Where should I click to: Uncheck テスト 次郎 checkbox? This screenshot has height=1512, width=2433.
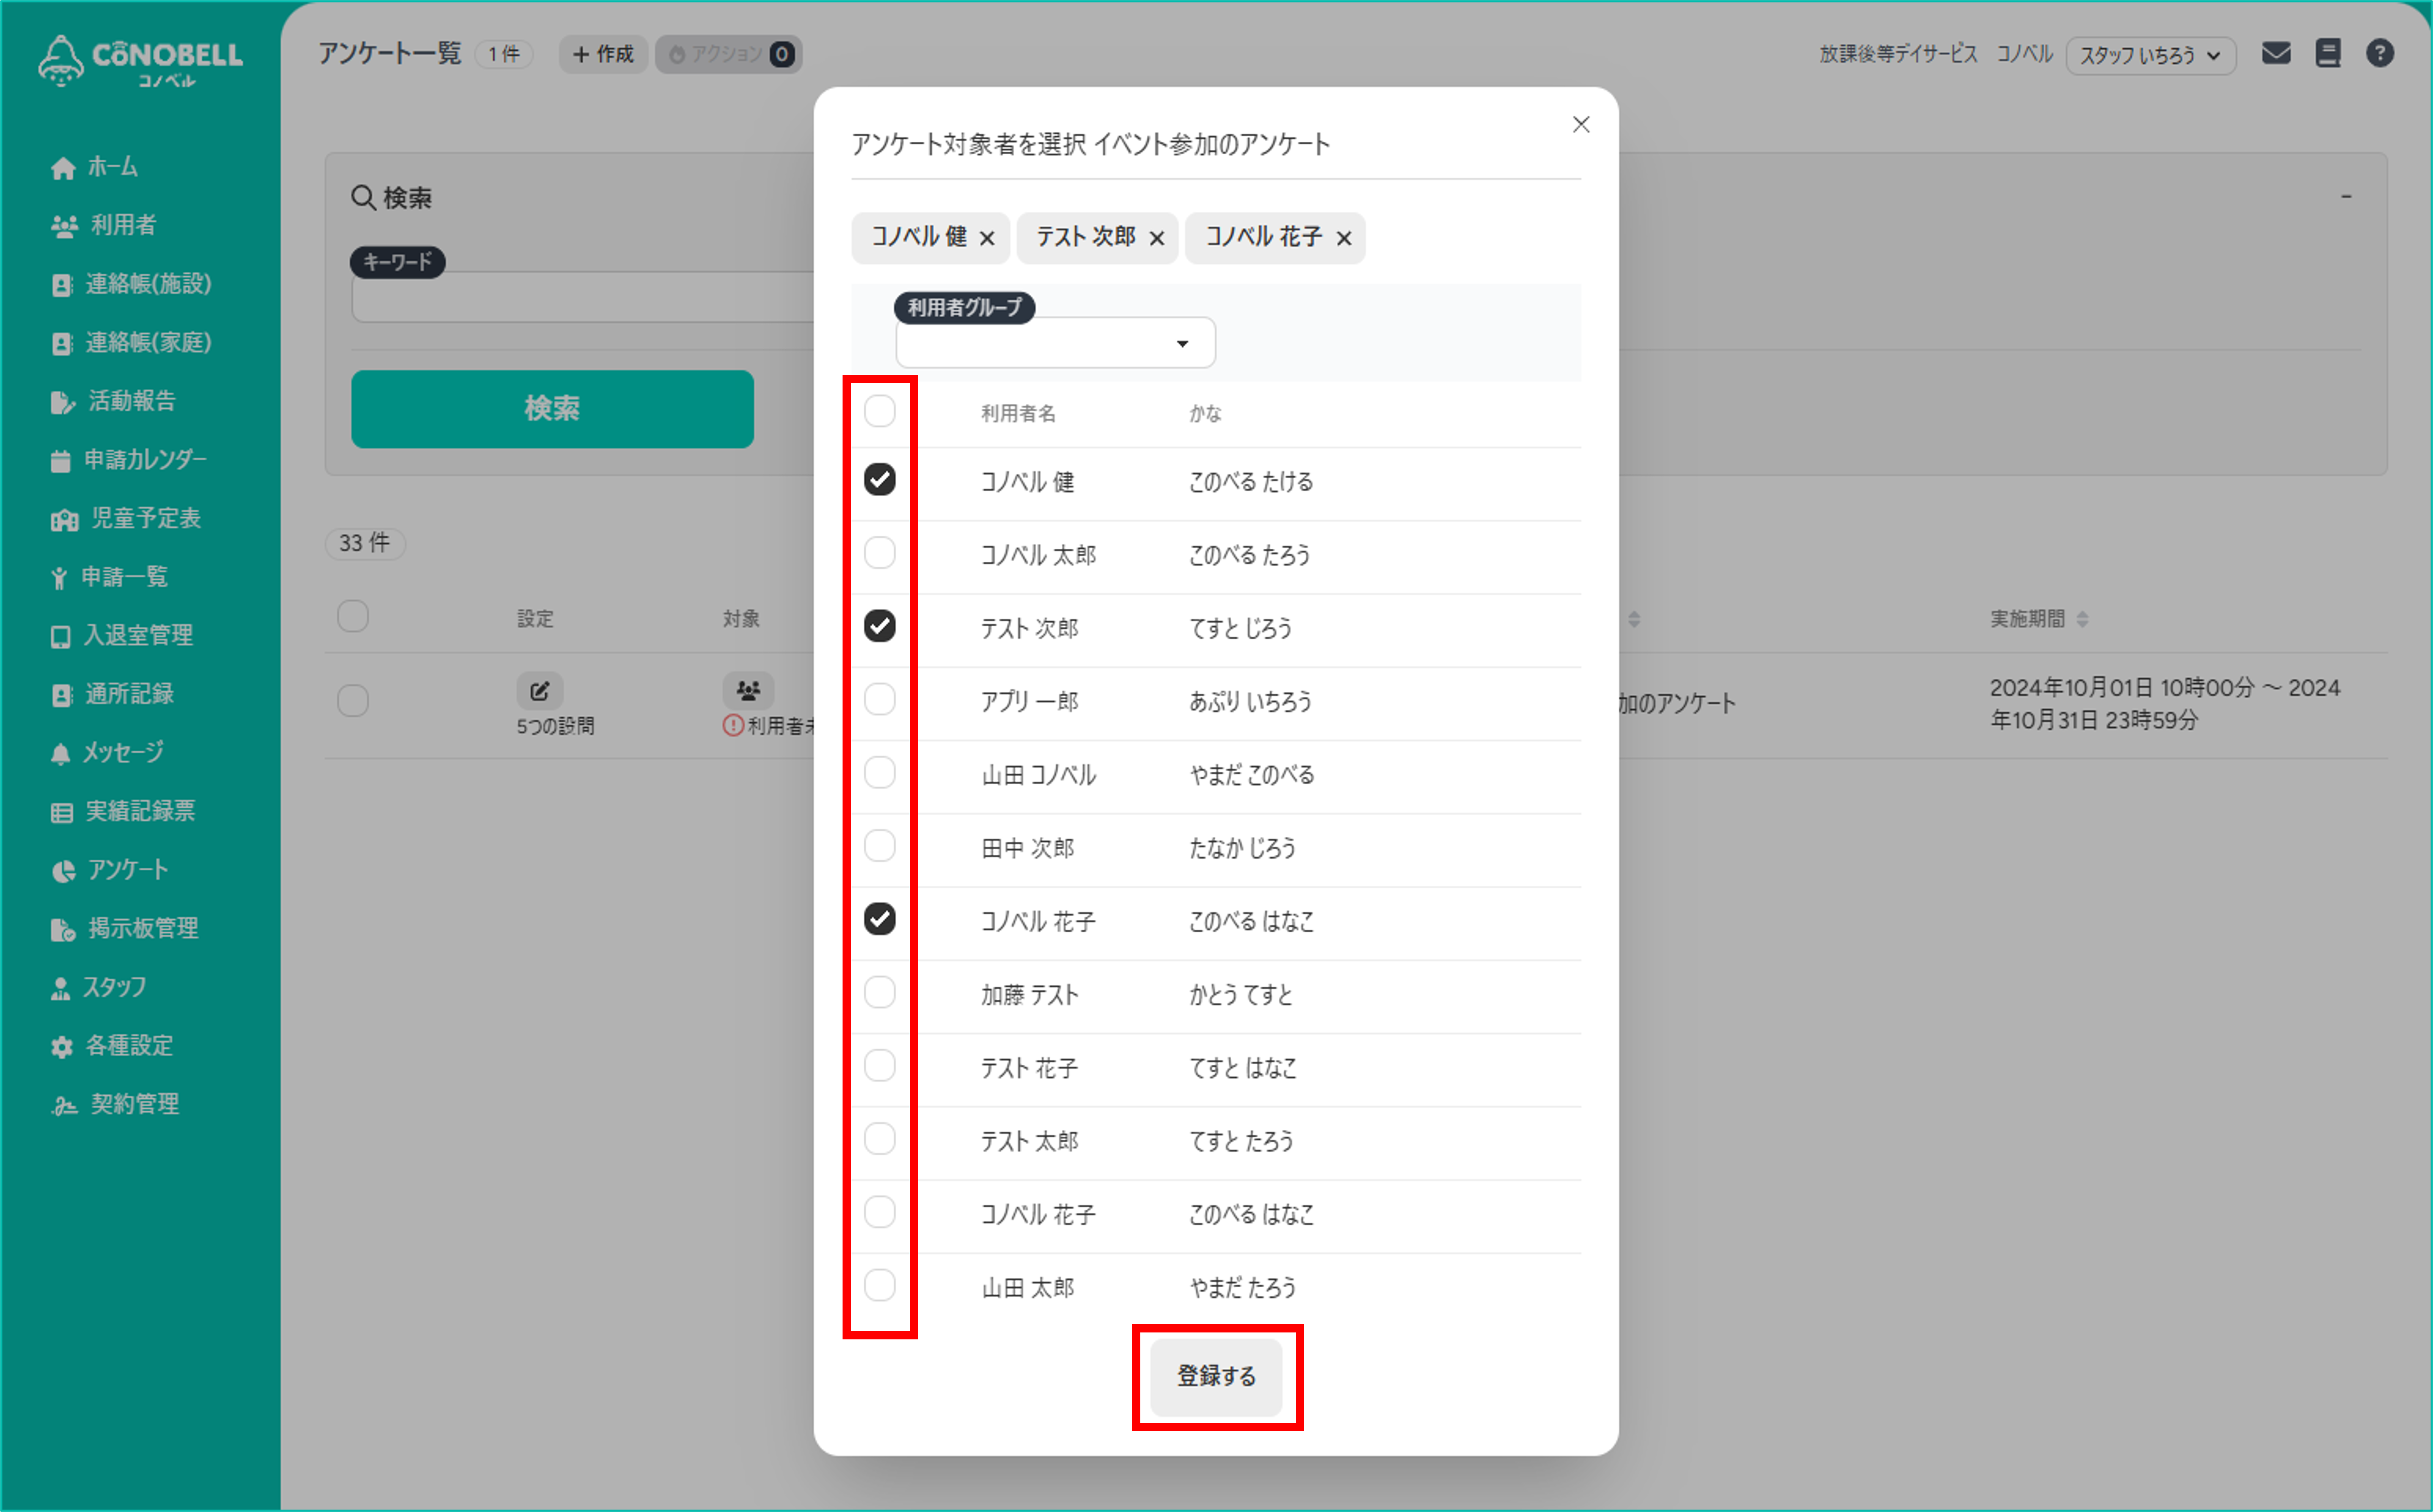tap(880, 626)
